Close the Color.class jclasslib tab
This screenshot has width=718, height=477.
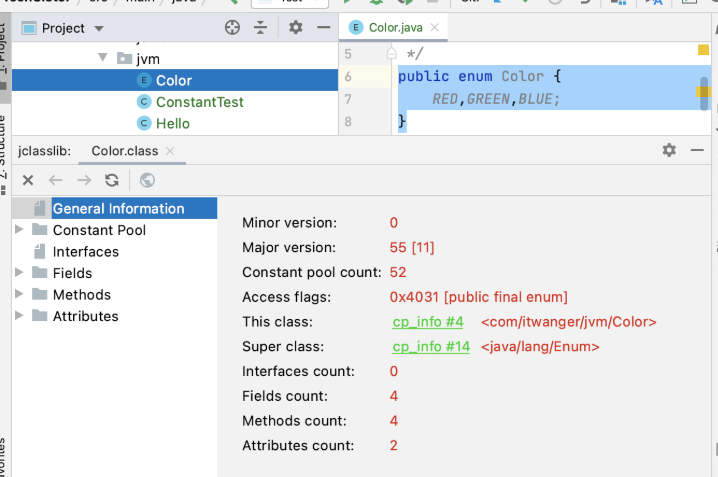pos(170,151)
